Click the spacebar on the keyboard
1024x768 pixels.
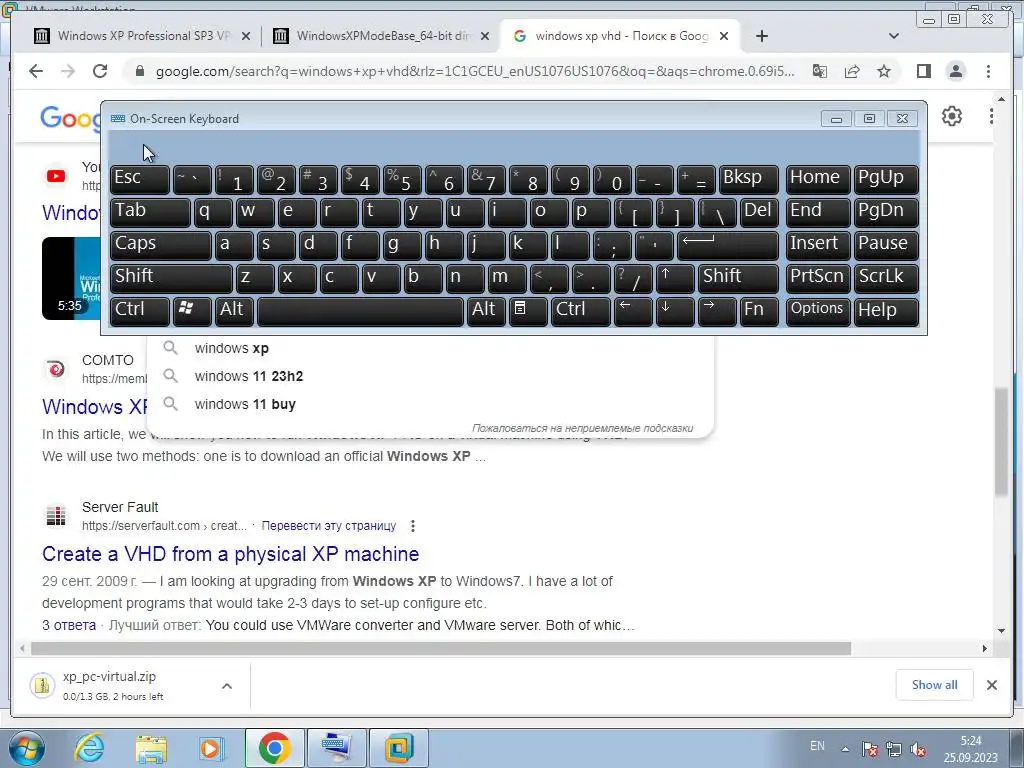360,310
